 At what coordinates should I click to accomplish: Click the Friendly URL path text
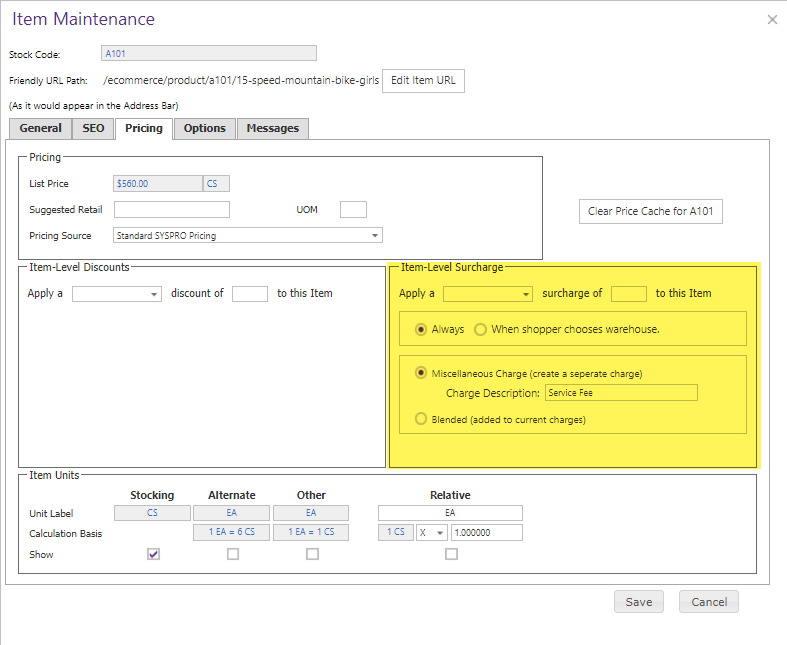[241, 80]
